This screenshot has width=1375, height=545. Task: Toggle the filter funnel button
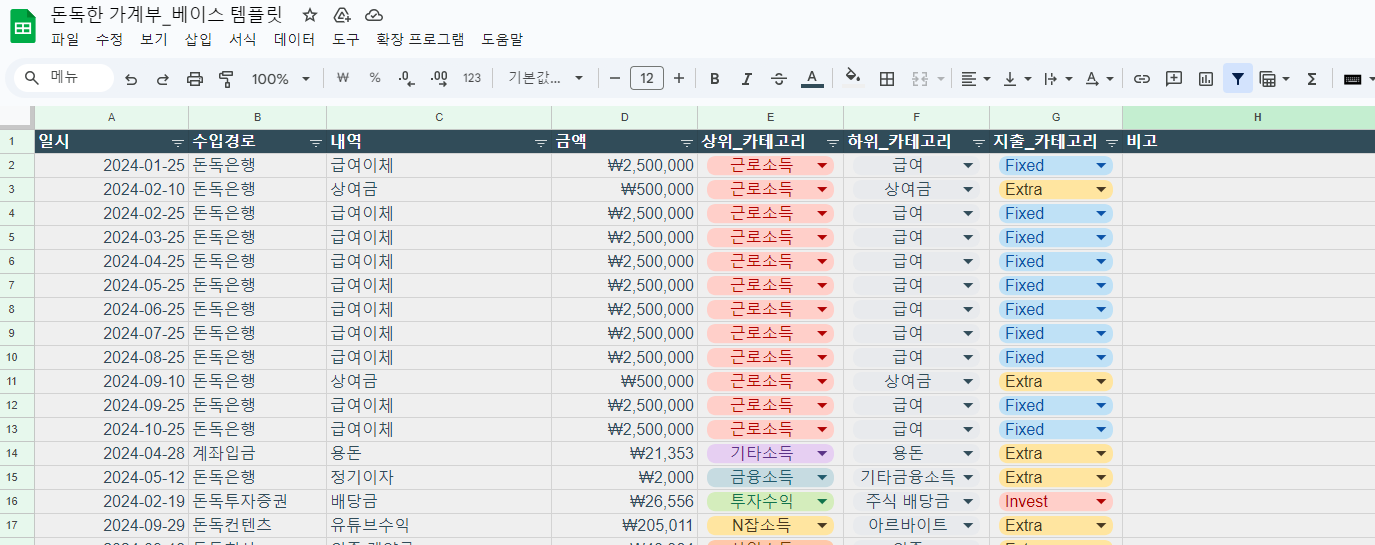[1238, 79]
